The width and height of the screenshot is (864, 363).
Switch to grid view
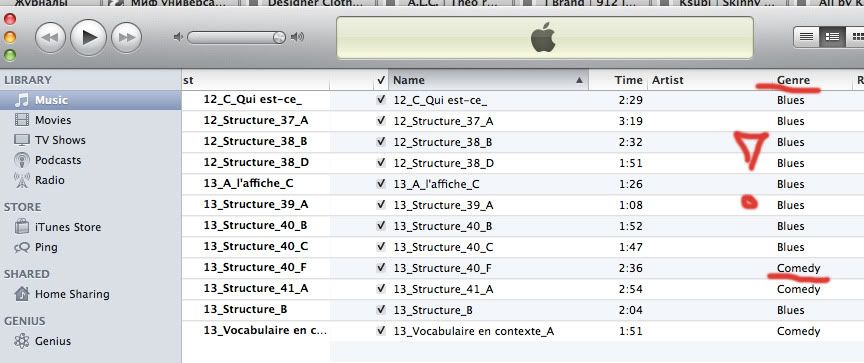(855, 37)
